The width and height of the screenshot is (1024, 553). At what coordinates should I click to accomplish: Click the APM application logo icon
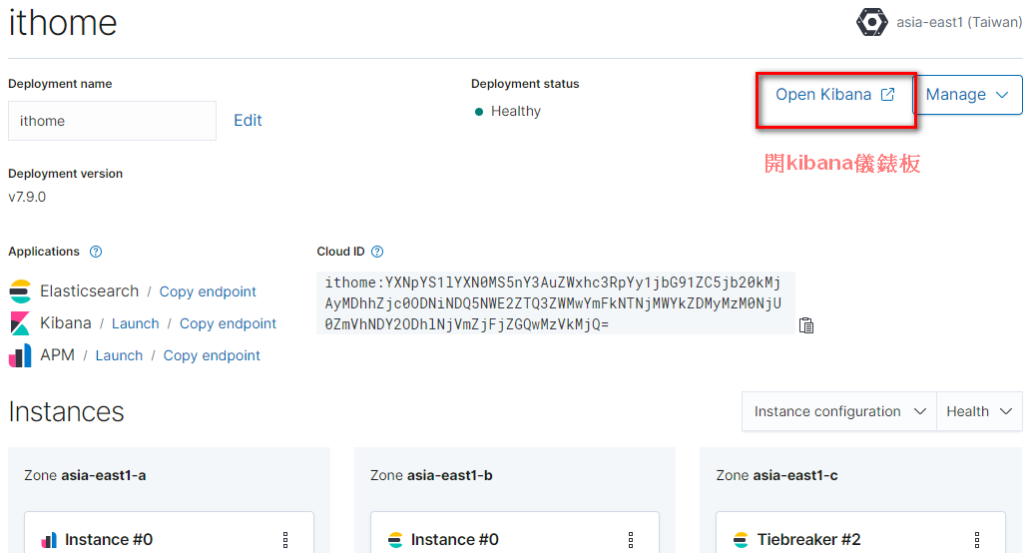point(20,356)
